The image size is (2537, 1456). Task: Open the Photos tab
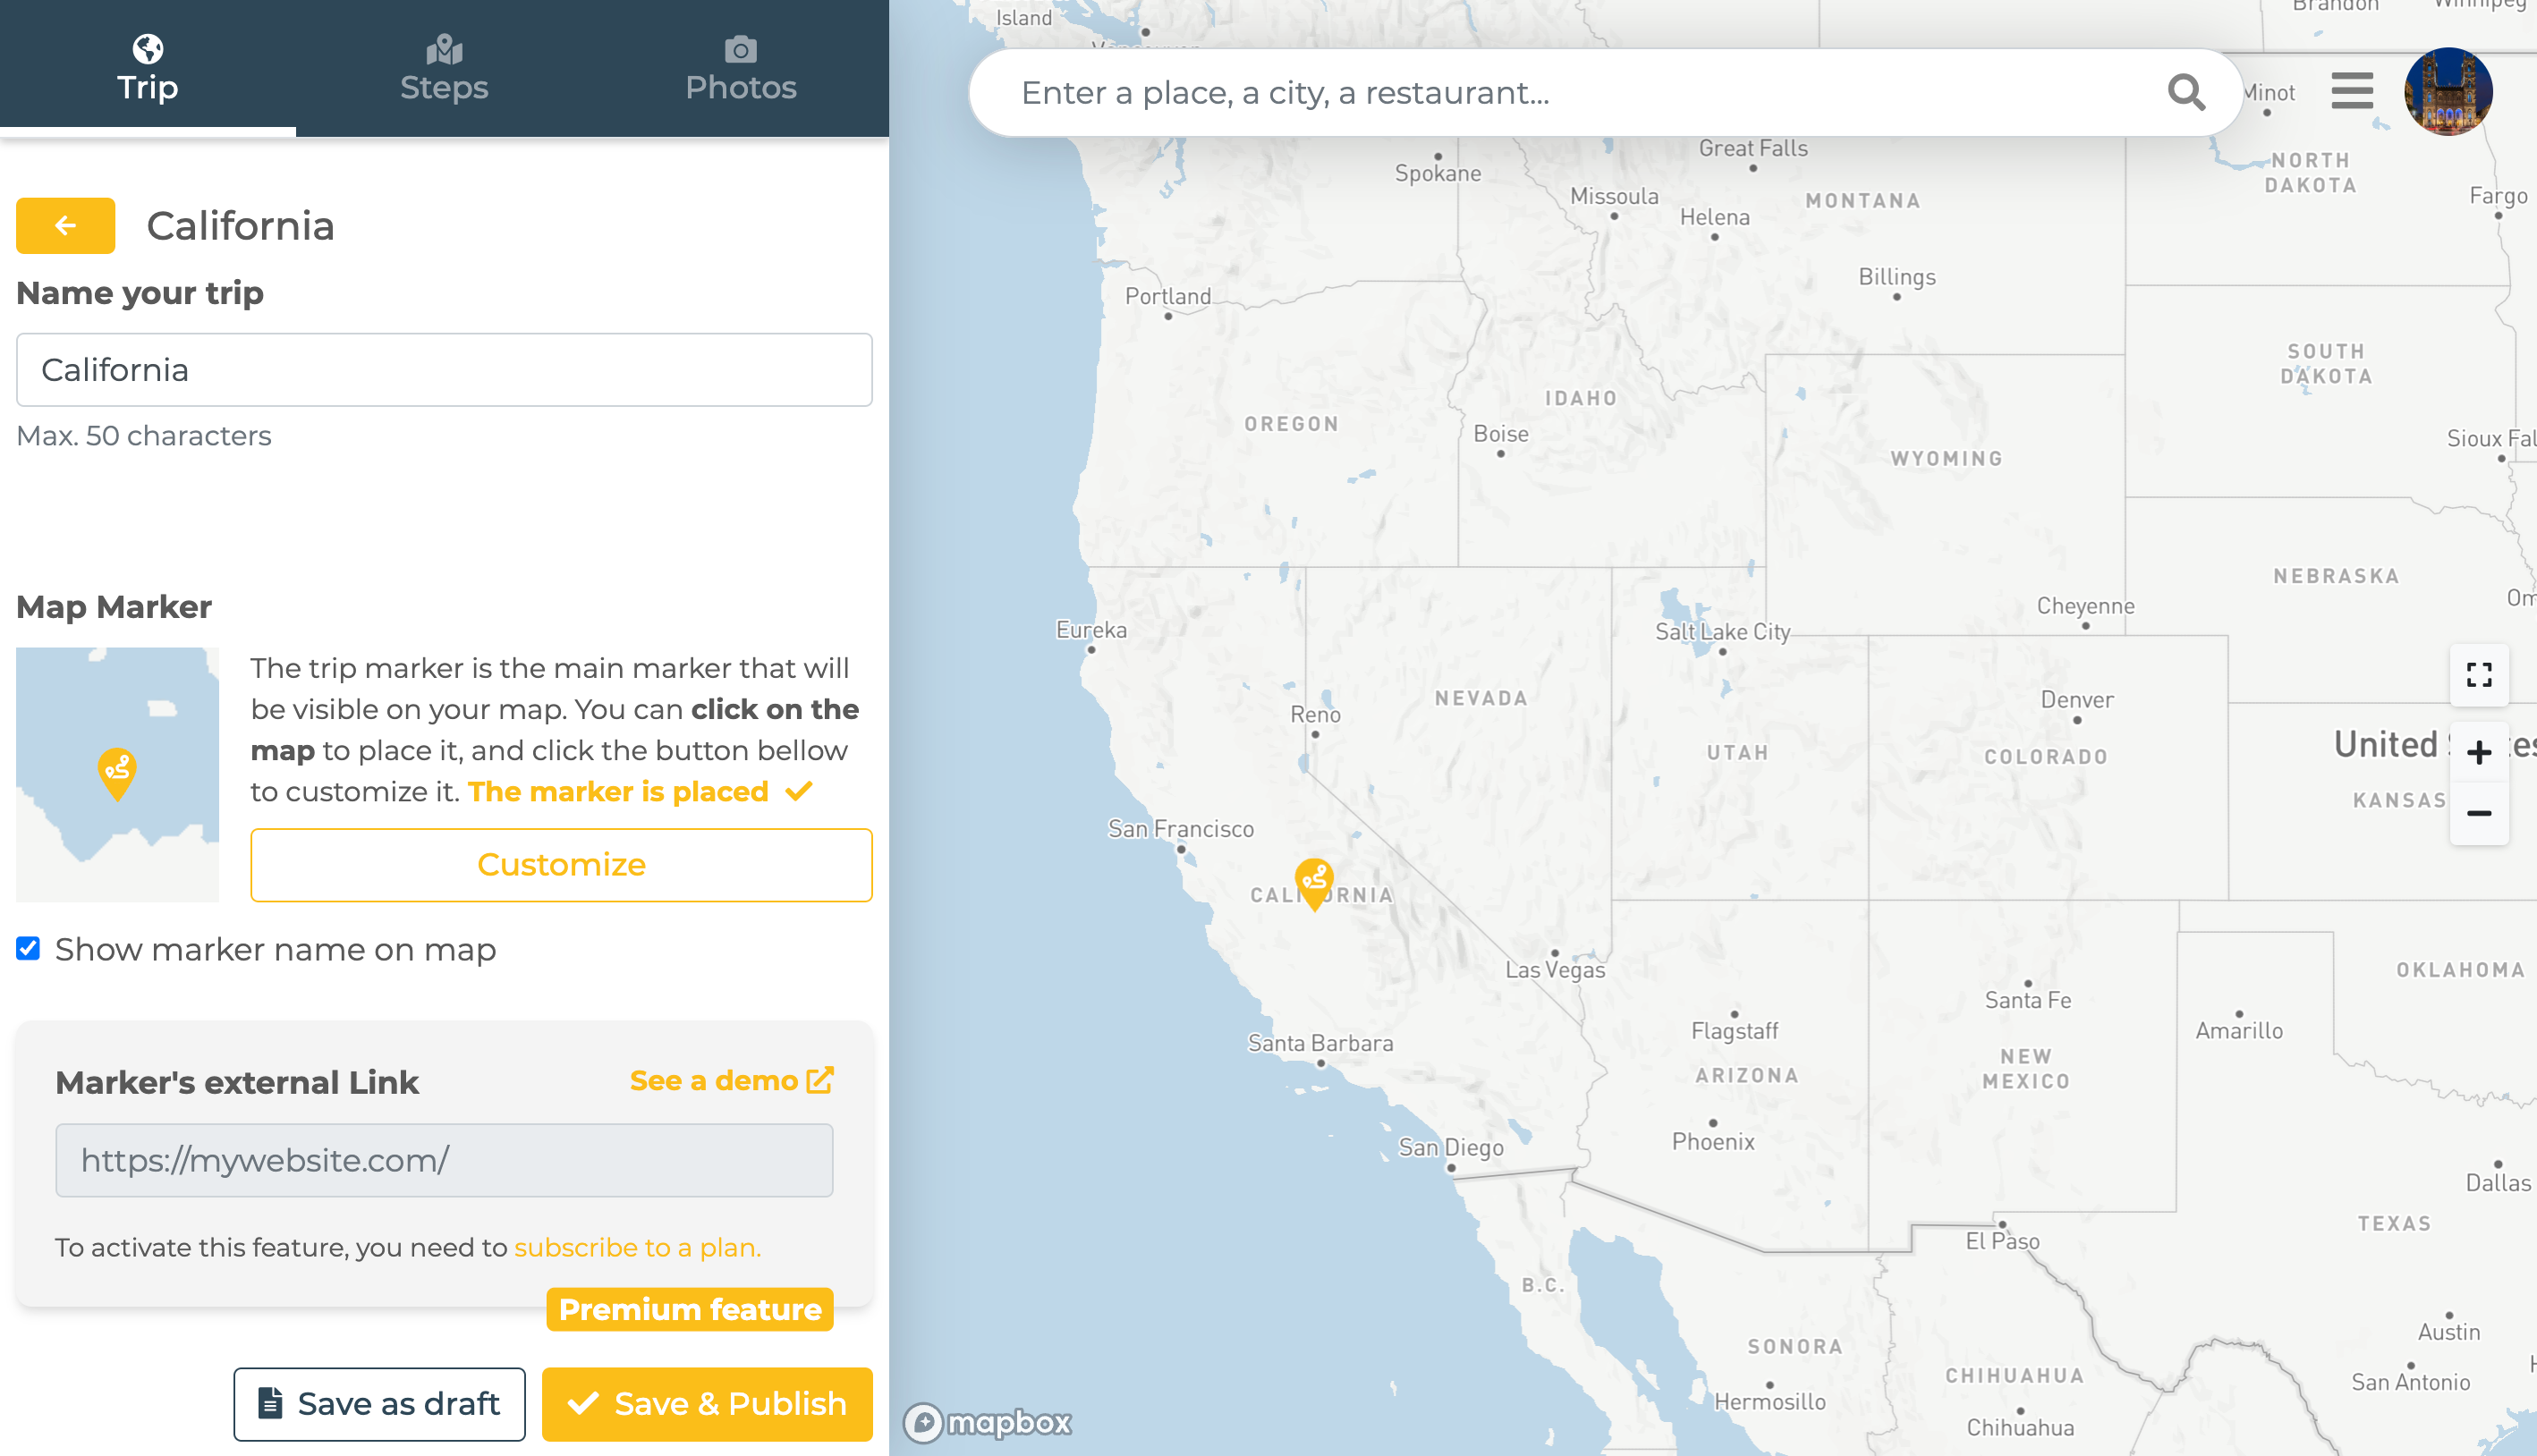pos(740,68)
